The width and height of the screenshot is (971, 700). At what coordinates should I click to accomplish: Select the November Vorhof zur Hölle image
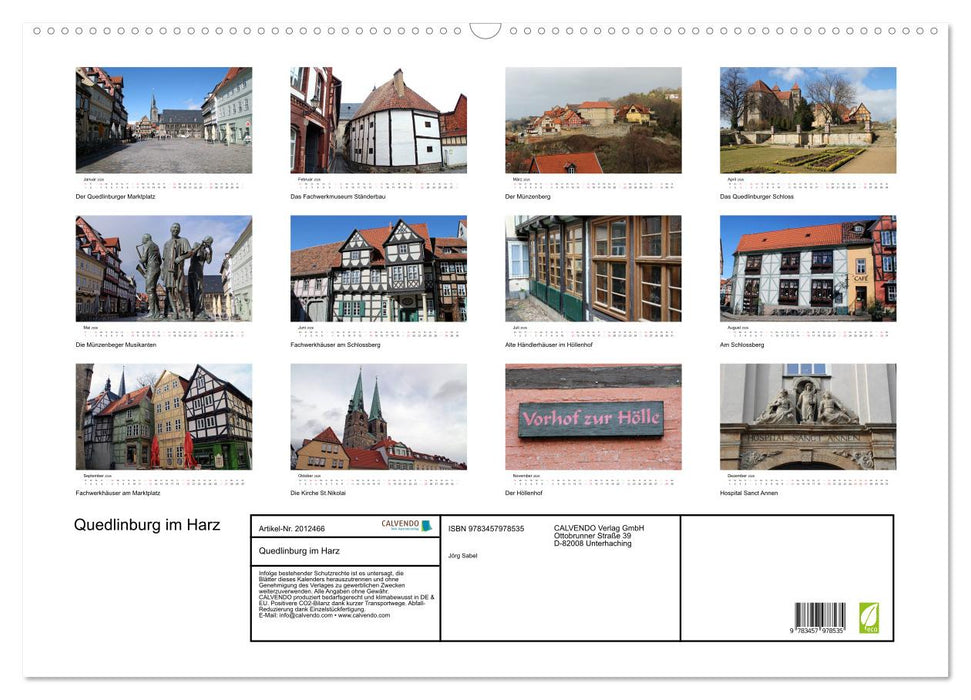click(x=591, y=418)
